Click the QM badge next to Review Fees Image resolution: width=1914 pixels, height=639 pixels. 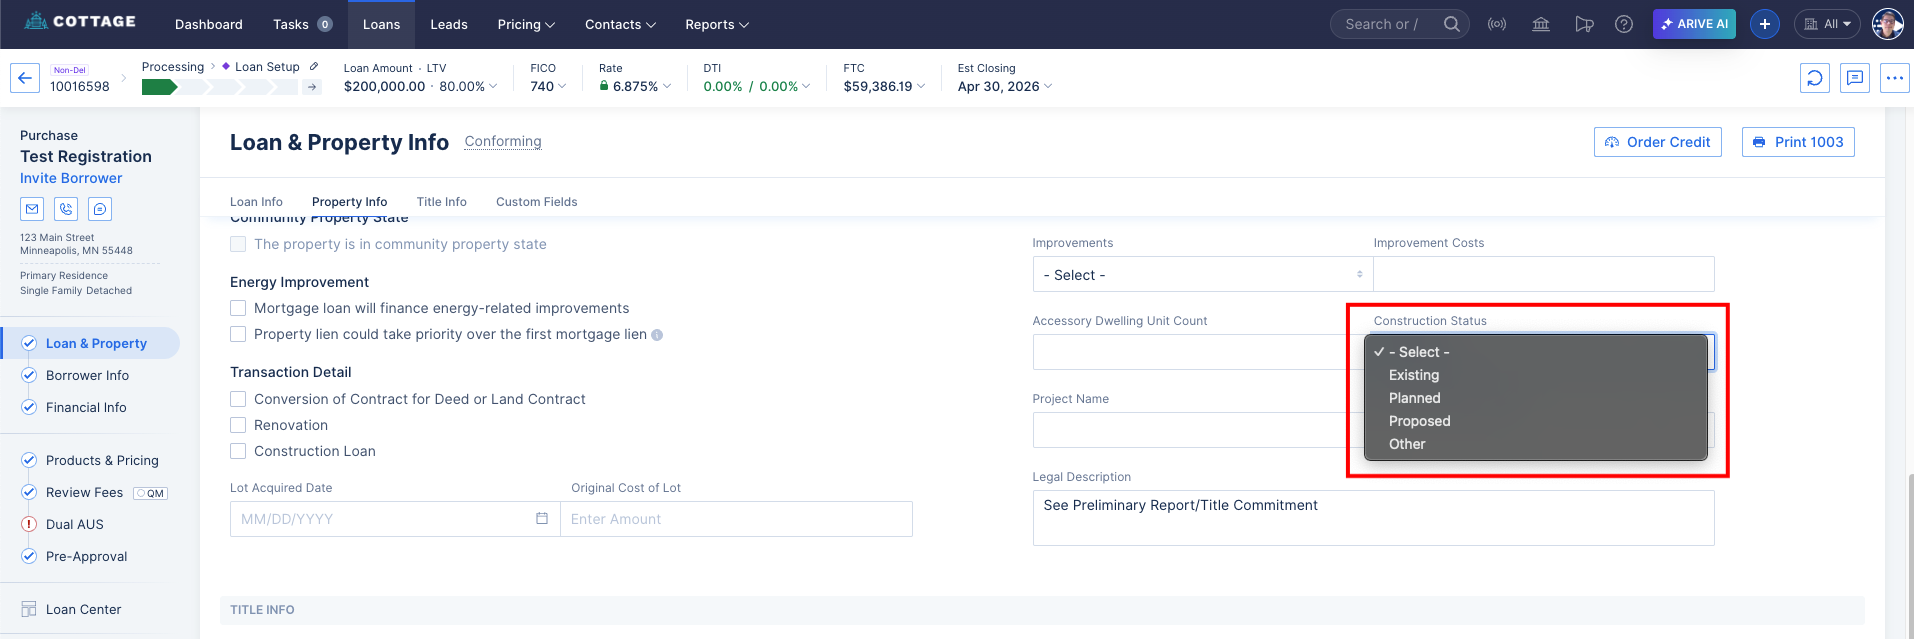pos(151,493)
